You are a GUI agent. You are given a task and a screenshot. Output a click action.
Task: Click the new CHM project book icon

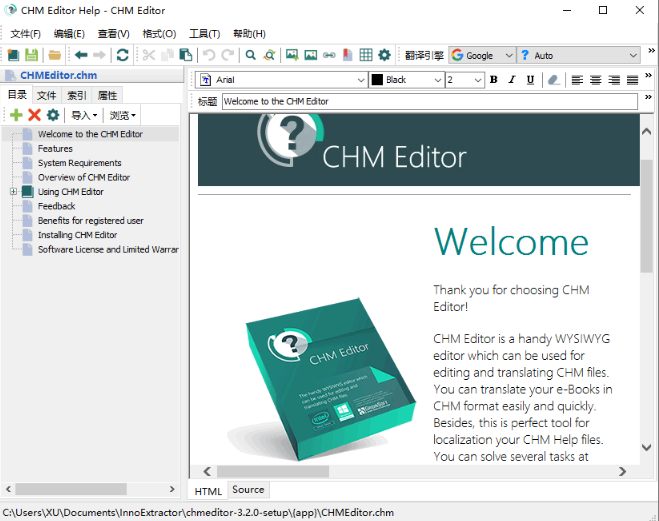coord(13,55)
